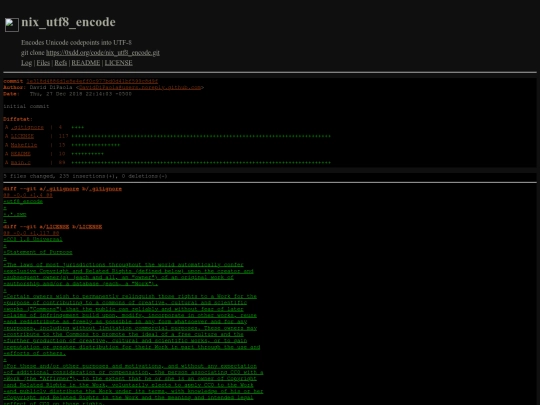
Task: Jump to README in the diffstat
Action: pos(21,154)
